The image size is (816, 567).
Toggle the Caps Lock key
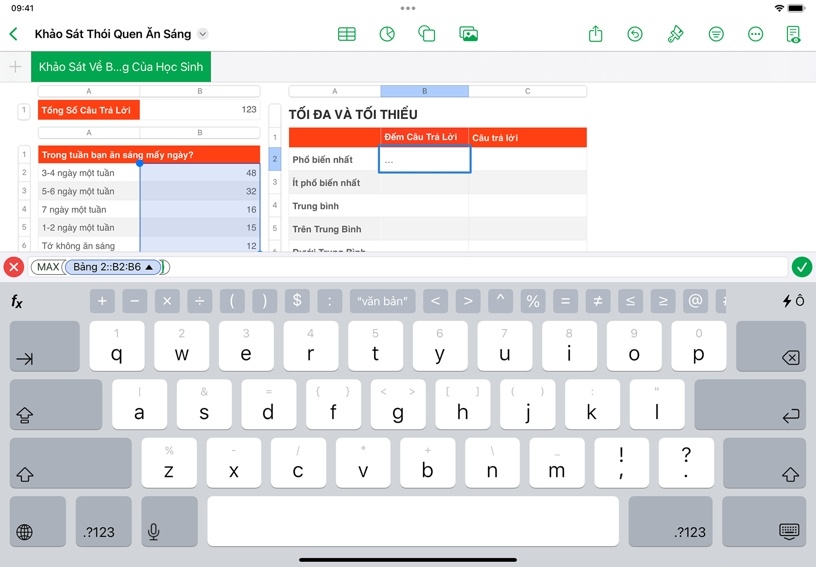[x=56, y=405]
